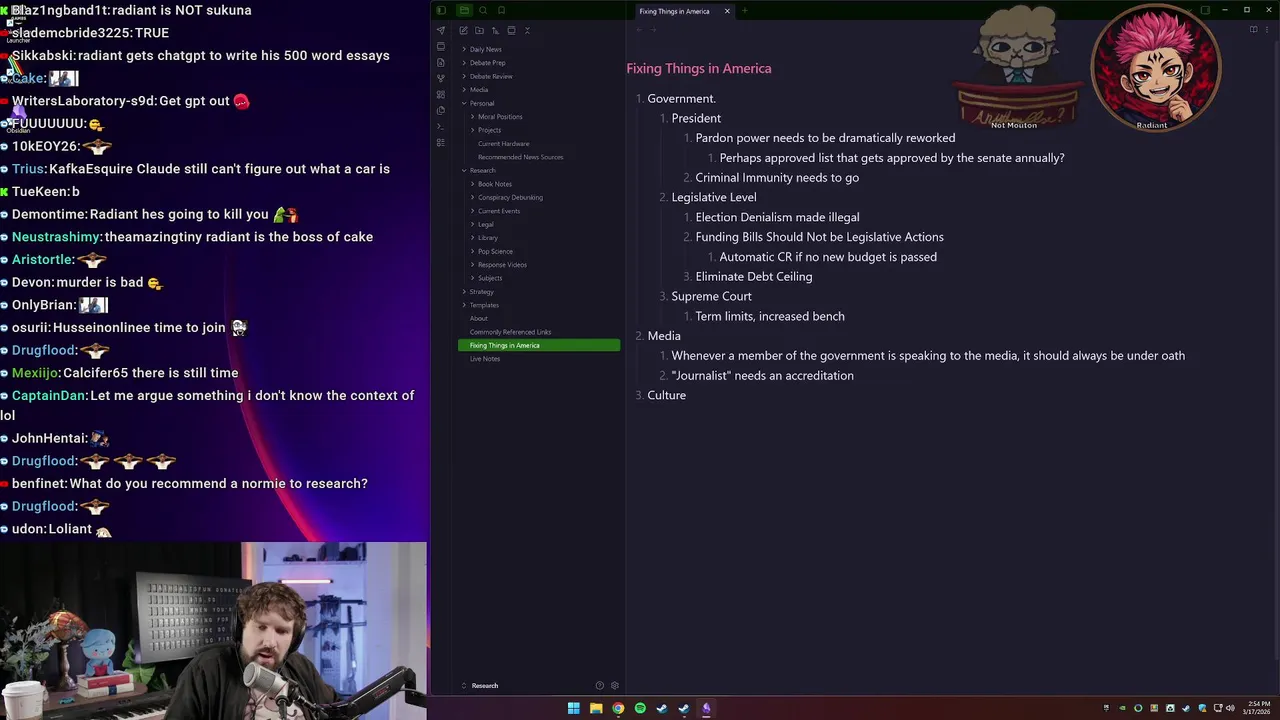
Task: Toggle the Obsidian right sidebar
Action: point(1205,10)
